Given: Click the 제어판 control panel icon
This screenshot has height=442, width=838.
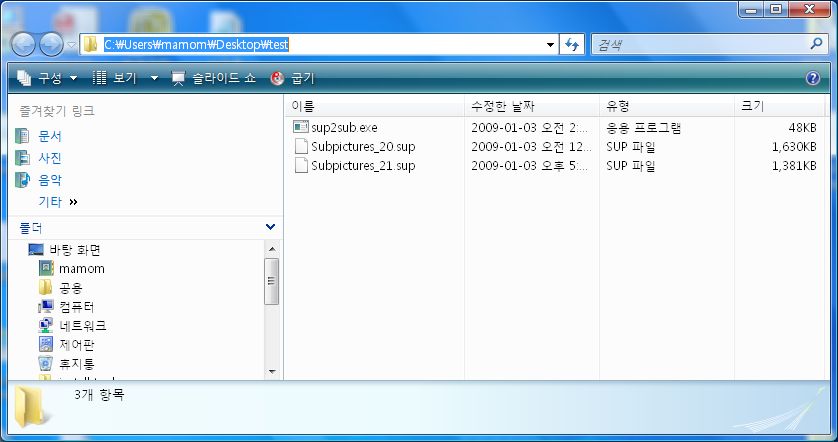Looking at the screenshot, I should 46,345.
